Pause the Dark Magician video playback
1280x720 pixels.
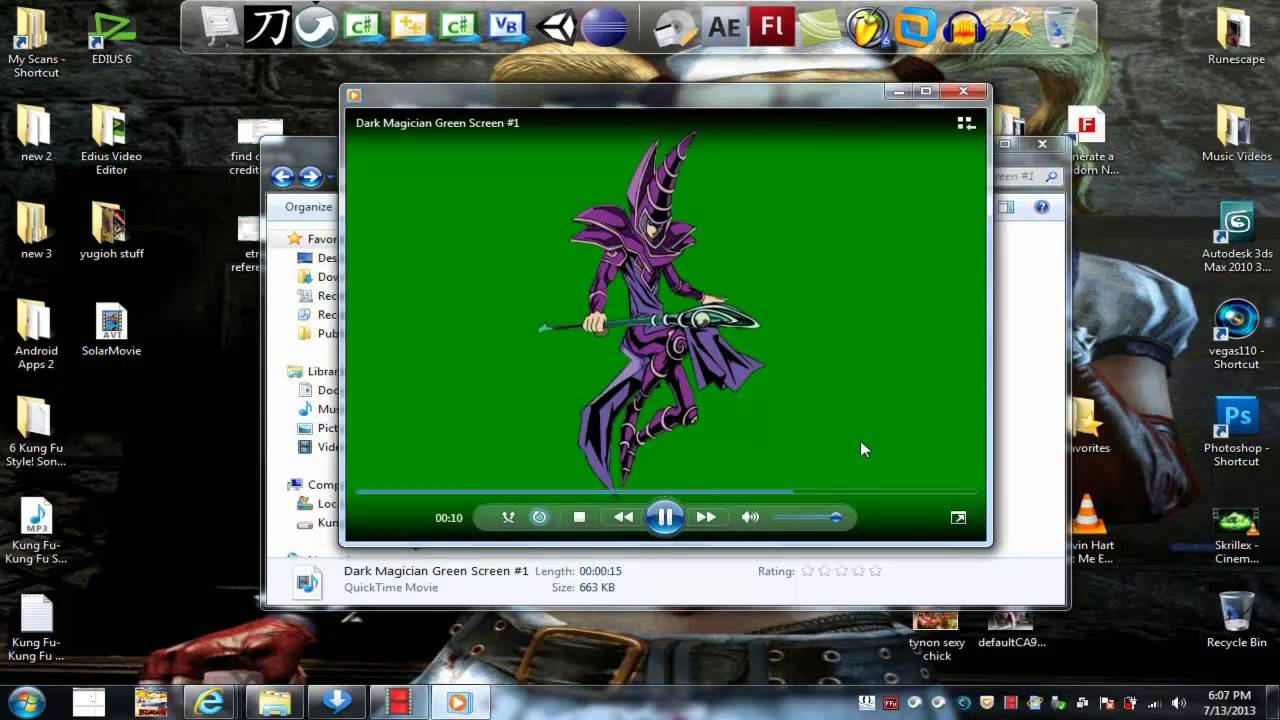pos(664,517)
